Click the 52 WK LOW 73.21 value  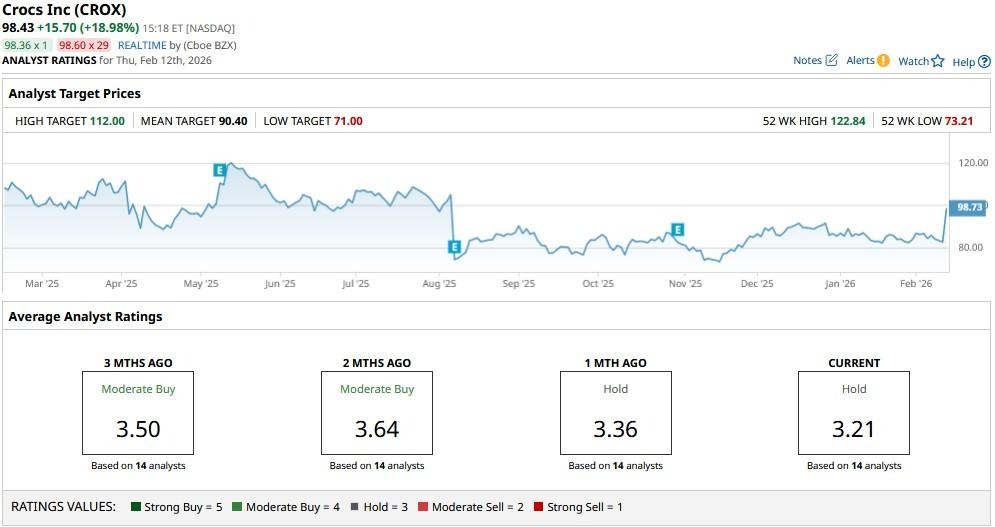click(959, 121)
